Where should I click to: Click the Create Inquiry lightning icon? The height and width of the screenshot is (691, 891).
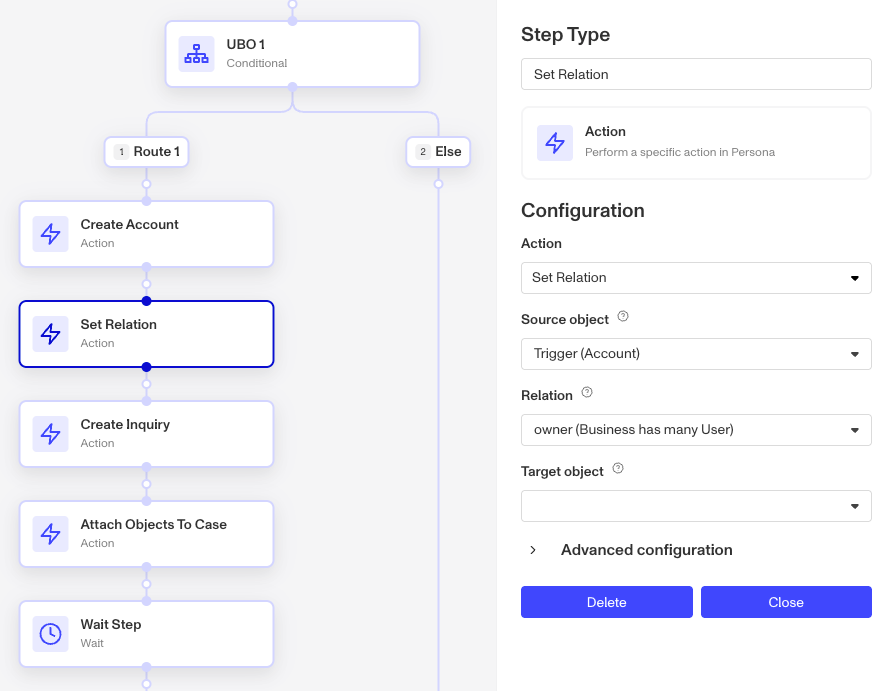pos(51,434)
